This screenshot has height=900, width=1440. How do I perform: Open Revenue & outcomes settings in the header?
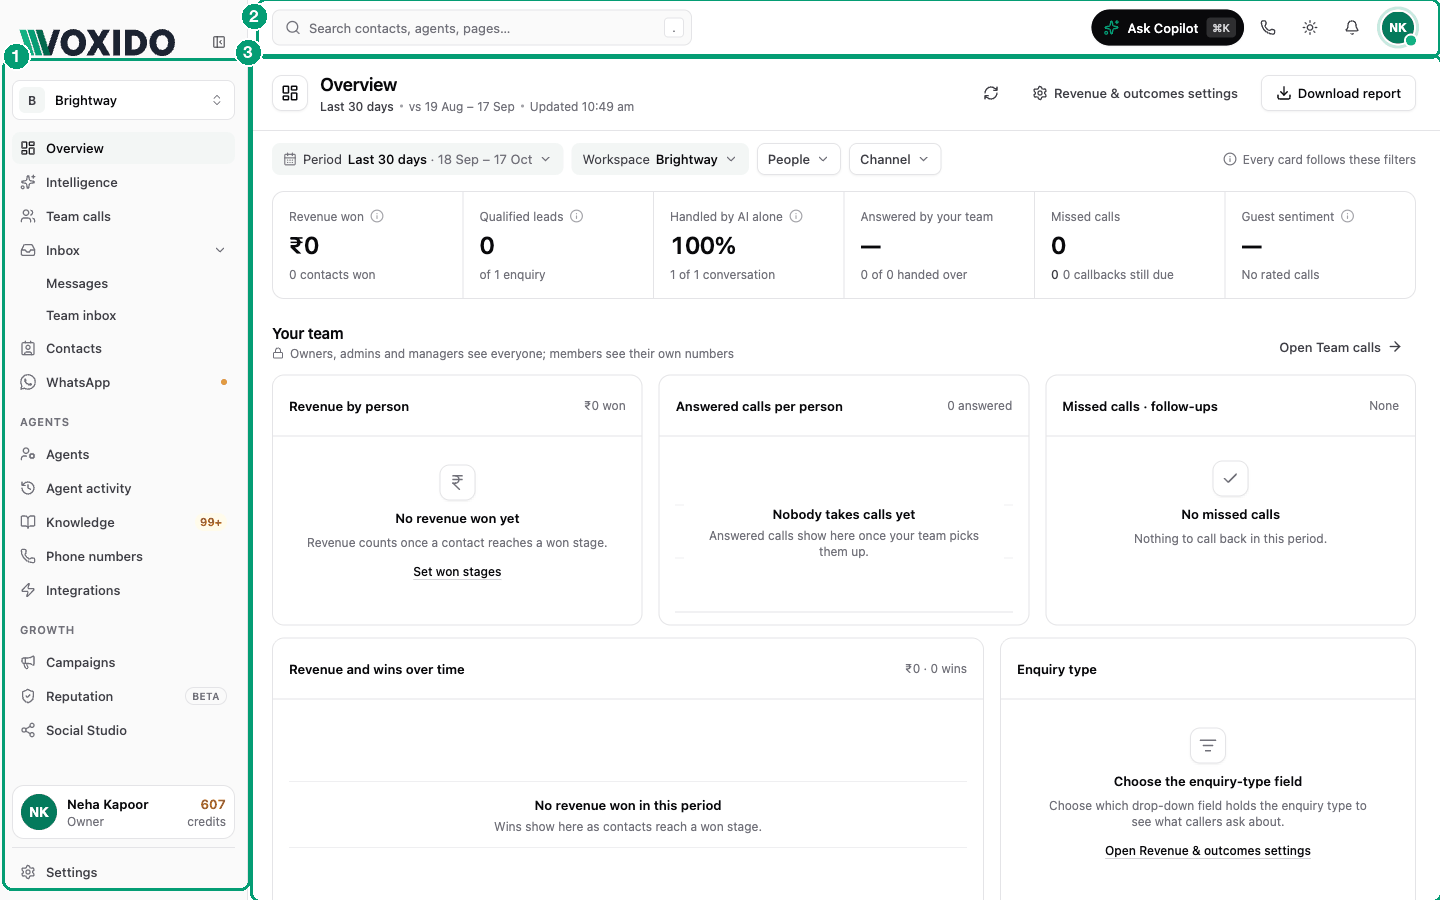click(x=1134, y=93)
